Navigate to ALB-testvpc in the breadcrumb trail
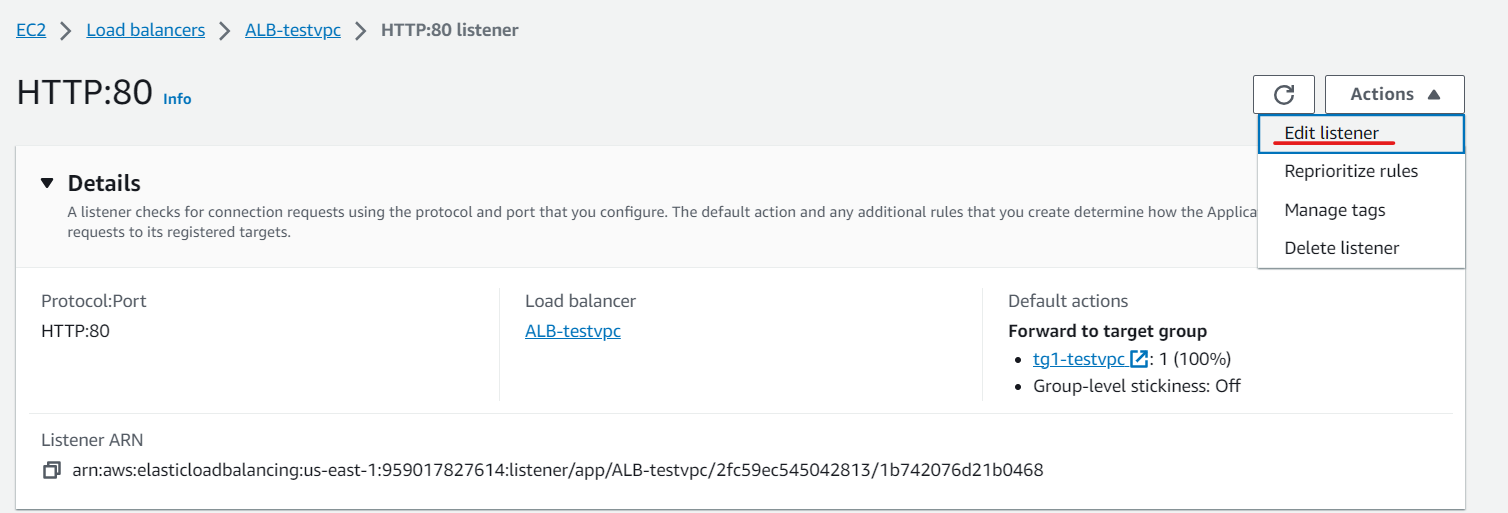The image size is (1508, 513). coord(293,30)
